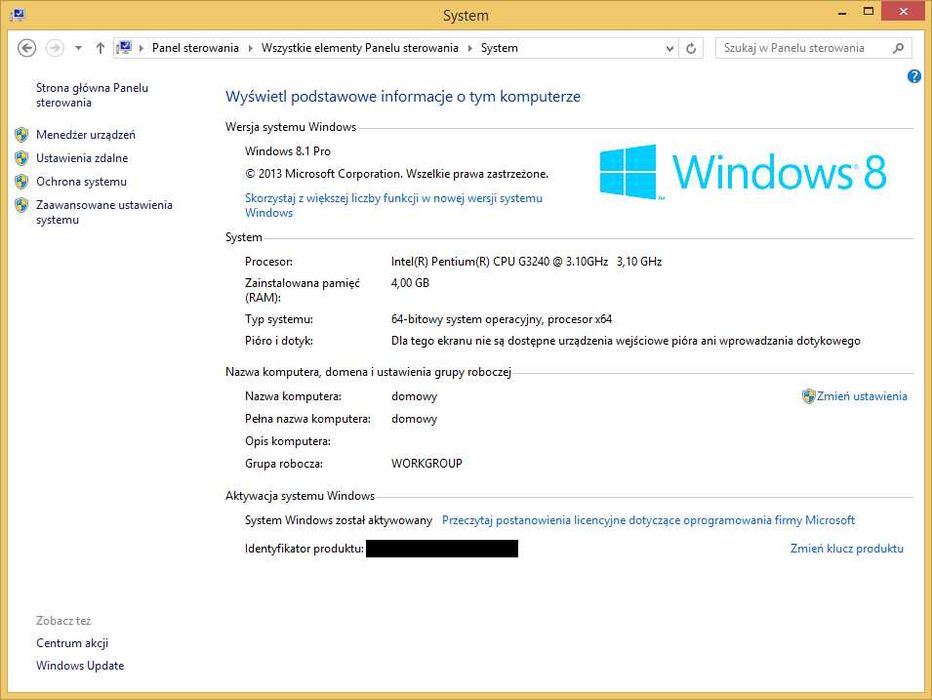Expand the chevron before Panel sterowania

pos(141,48)
